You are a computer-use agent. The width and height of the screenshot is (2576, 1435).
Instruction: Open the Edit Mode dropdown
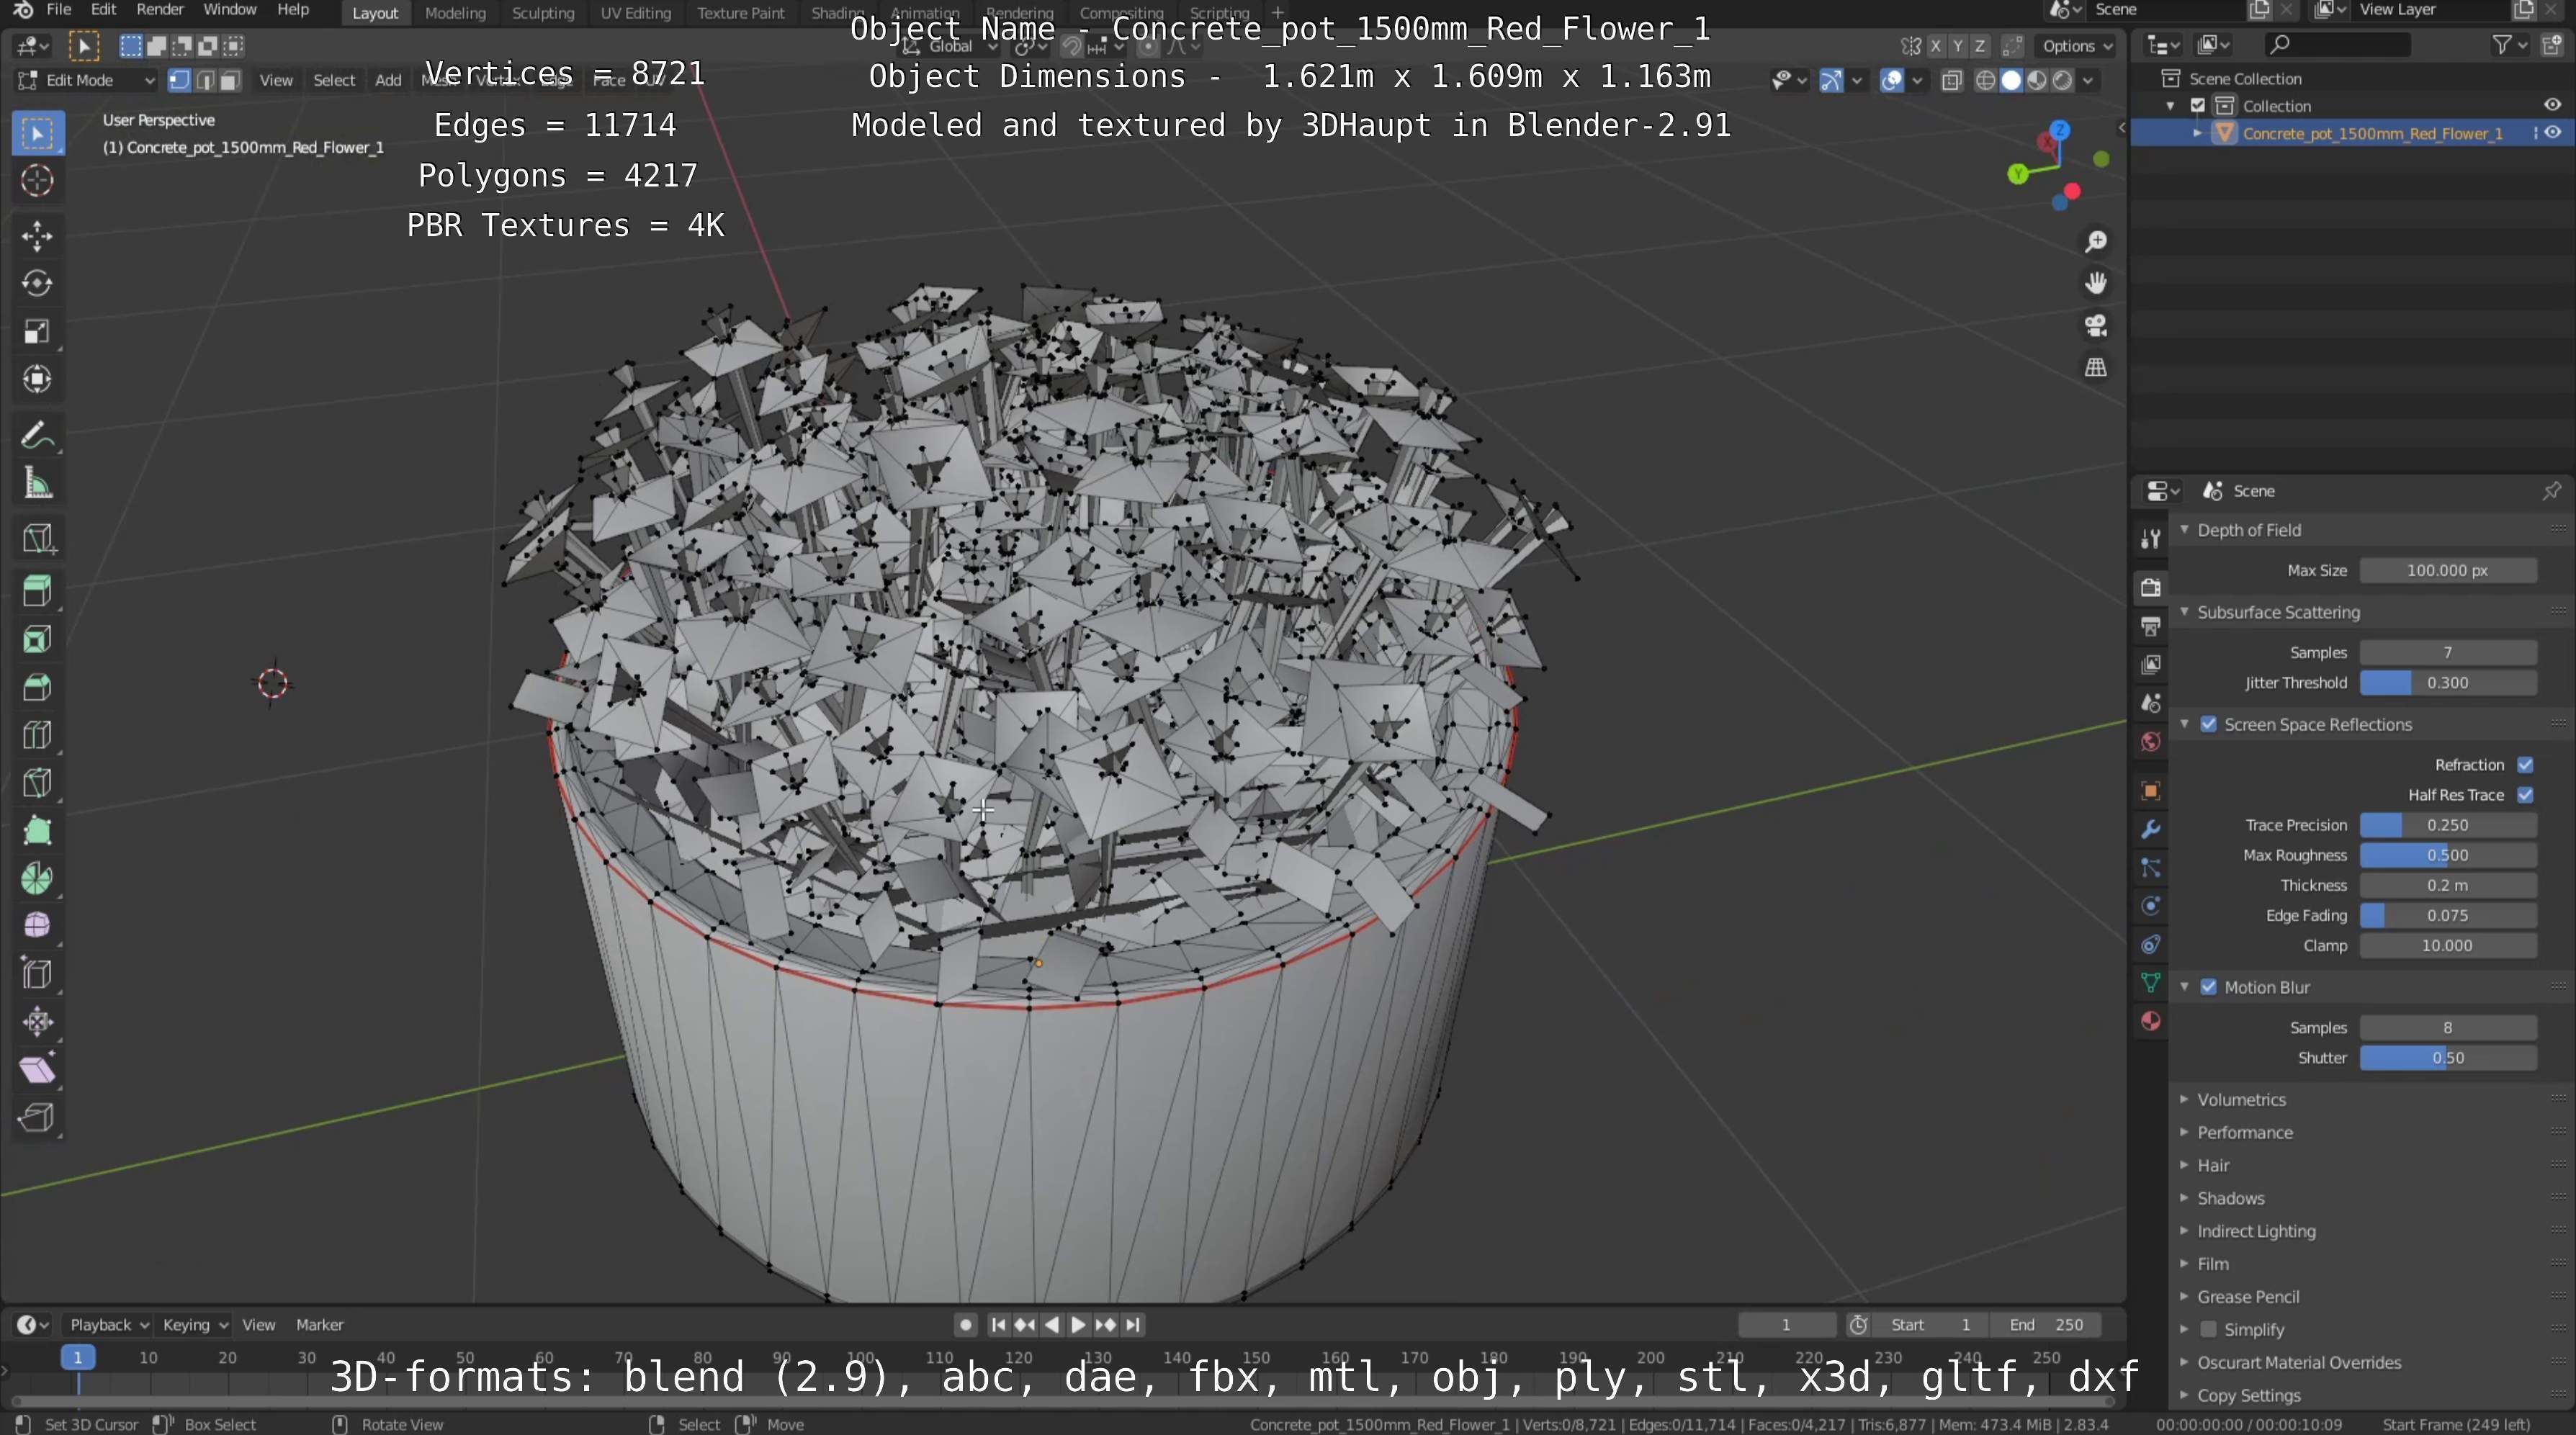[x=86, y=81]
